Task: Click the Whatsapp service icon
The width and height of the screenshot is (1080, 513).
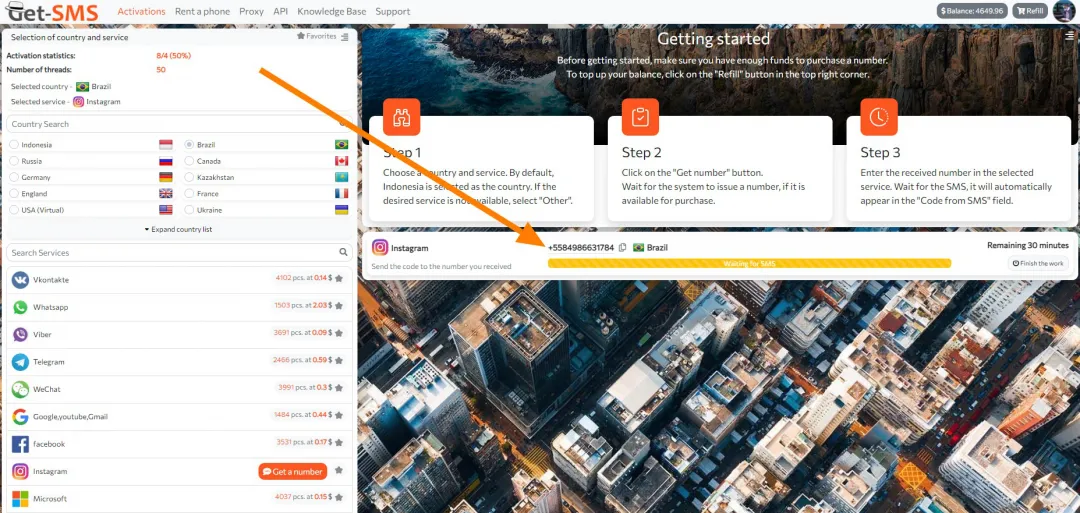Action: tap(20, 307)
